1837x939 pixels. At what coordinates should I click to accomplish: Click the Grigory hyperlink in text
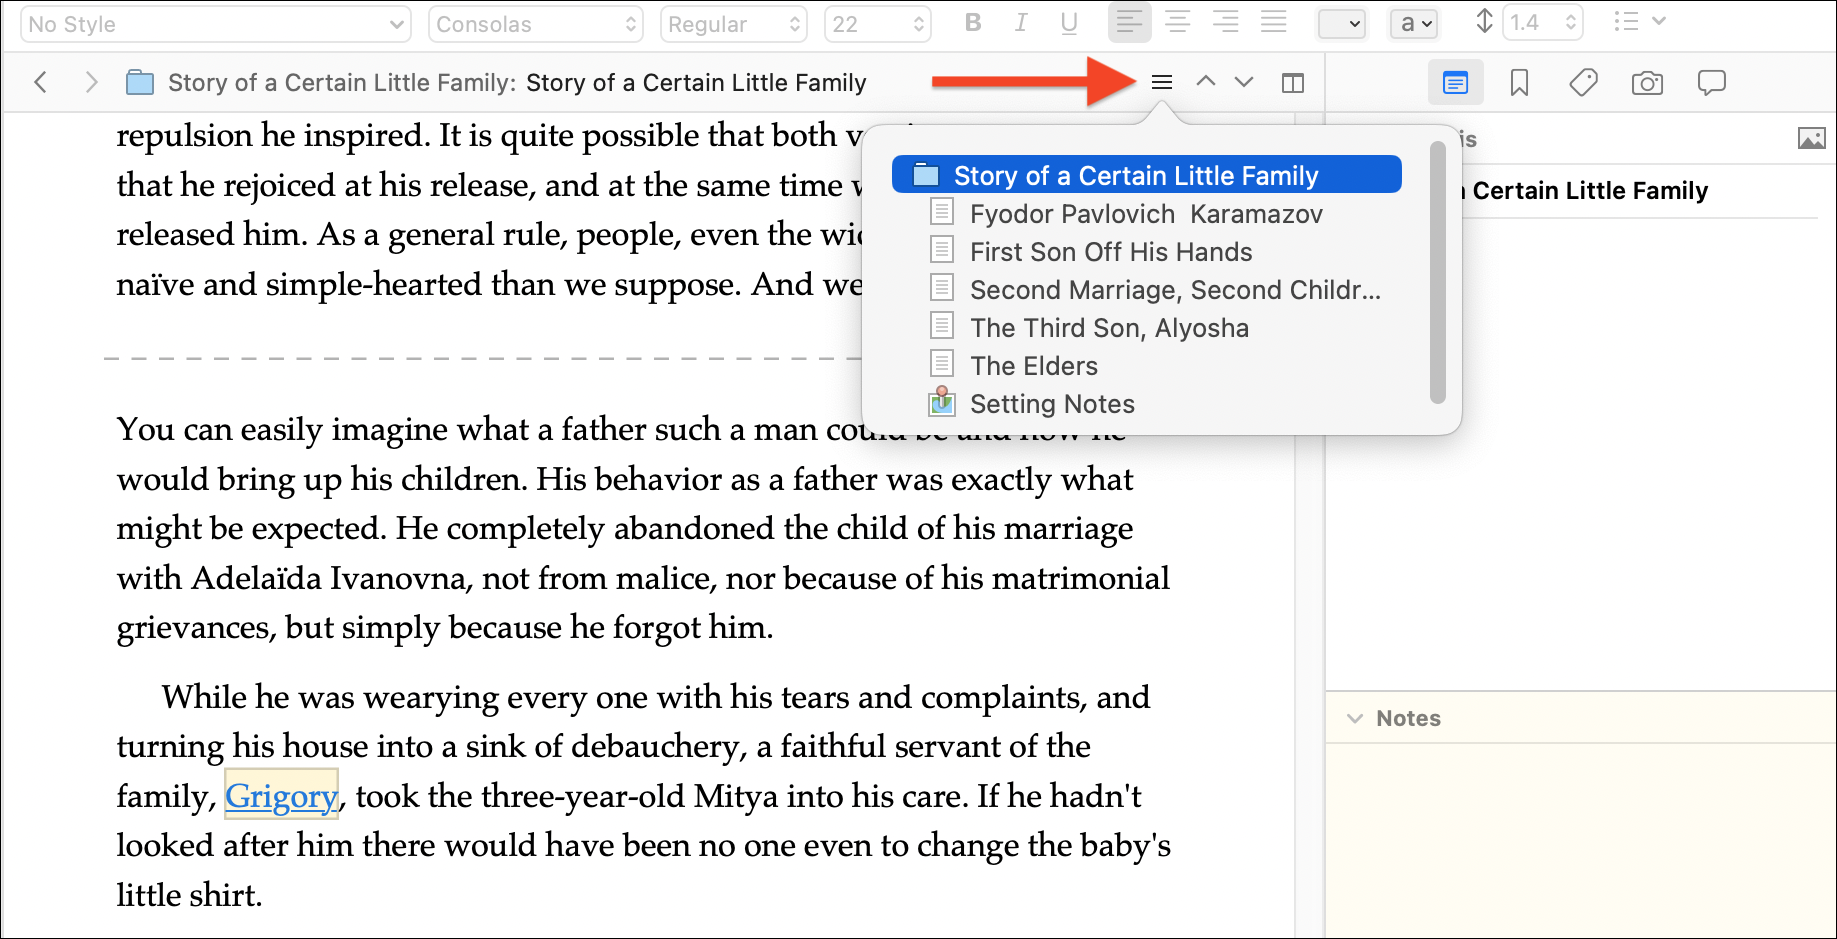(281, 796)
